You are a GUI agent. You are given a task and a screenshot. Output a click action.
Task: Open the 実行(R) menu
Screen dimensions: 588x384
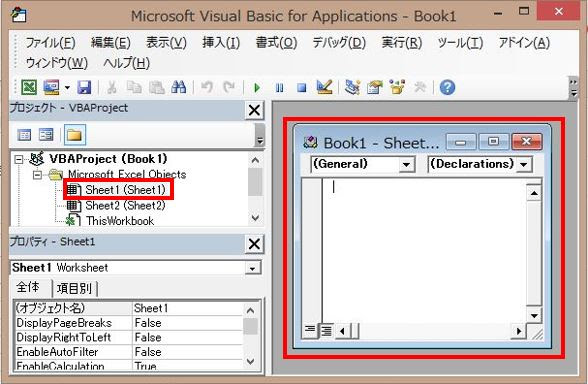(x=402, y=42)
